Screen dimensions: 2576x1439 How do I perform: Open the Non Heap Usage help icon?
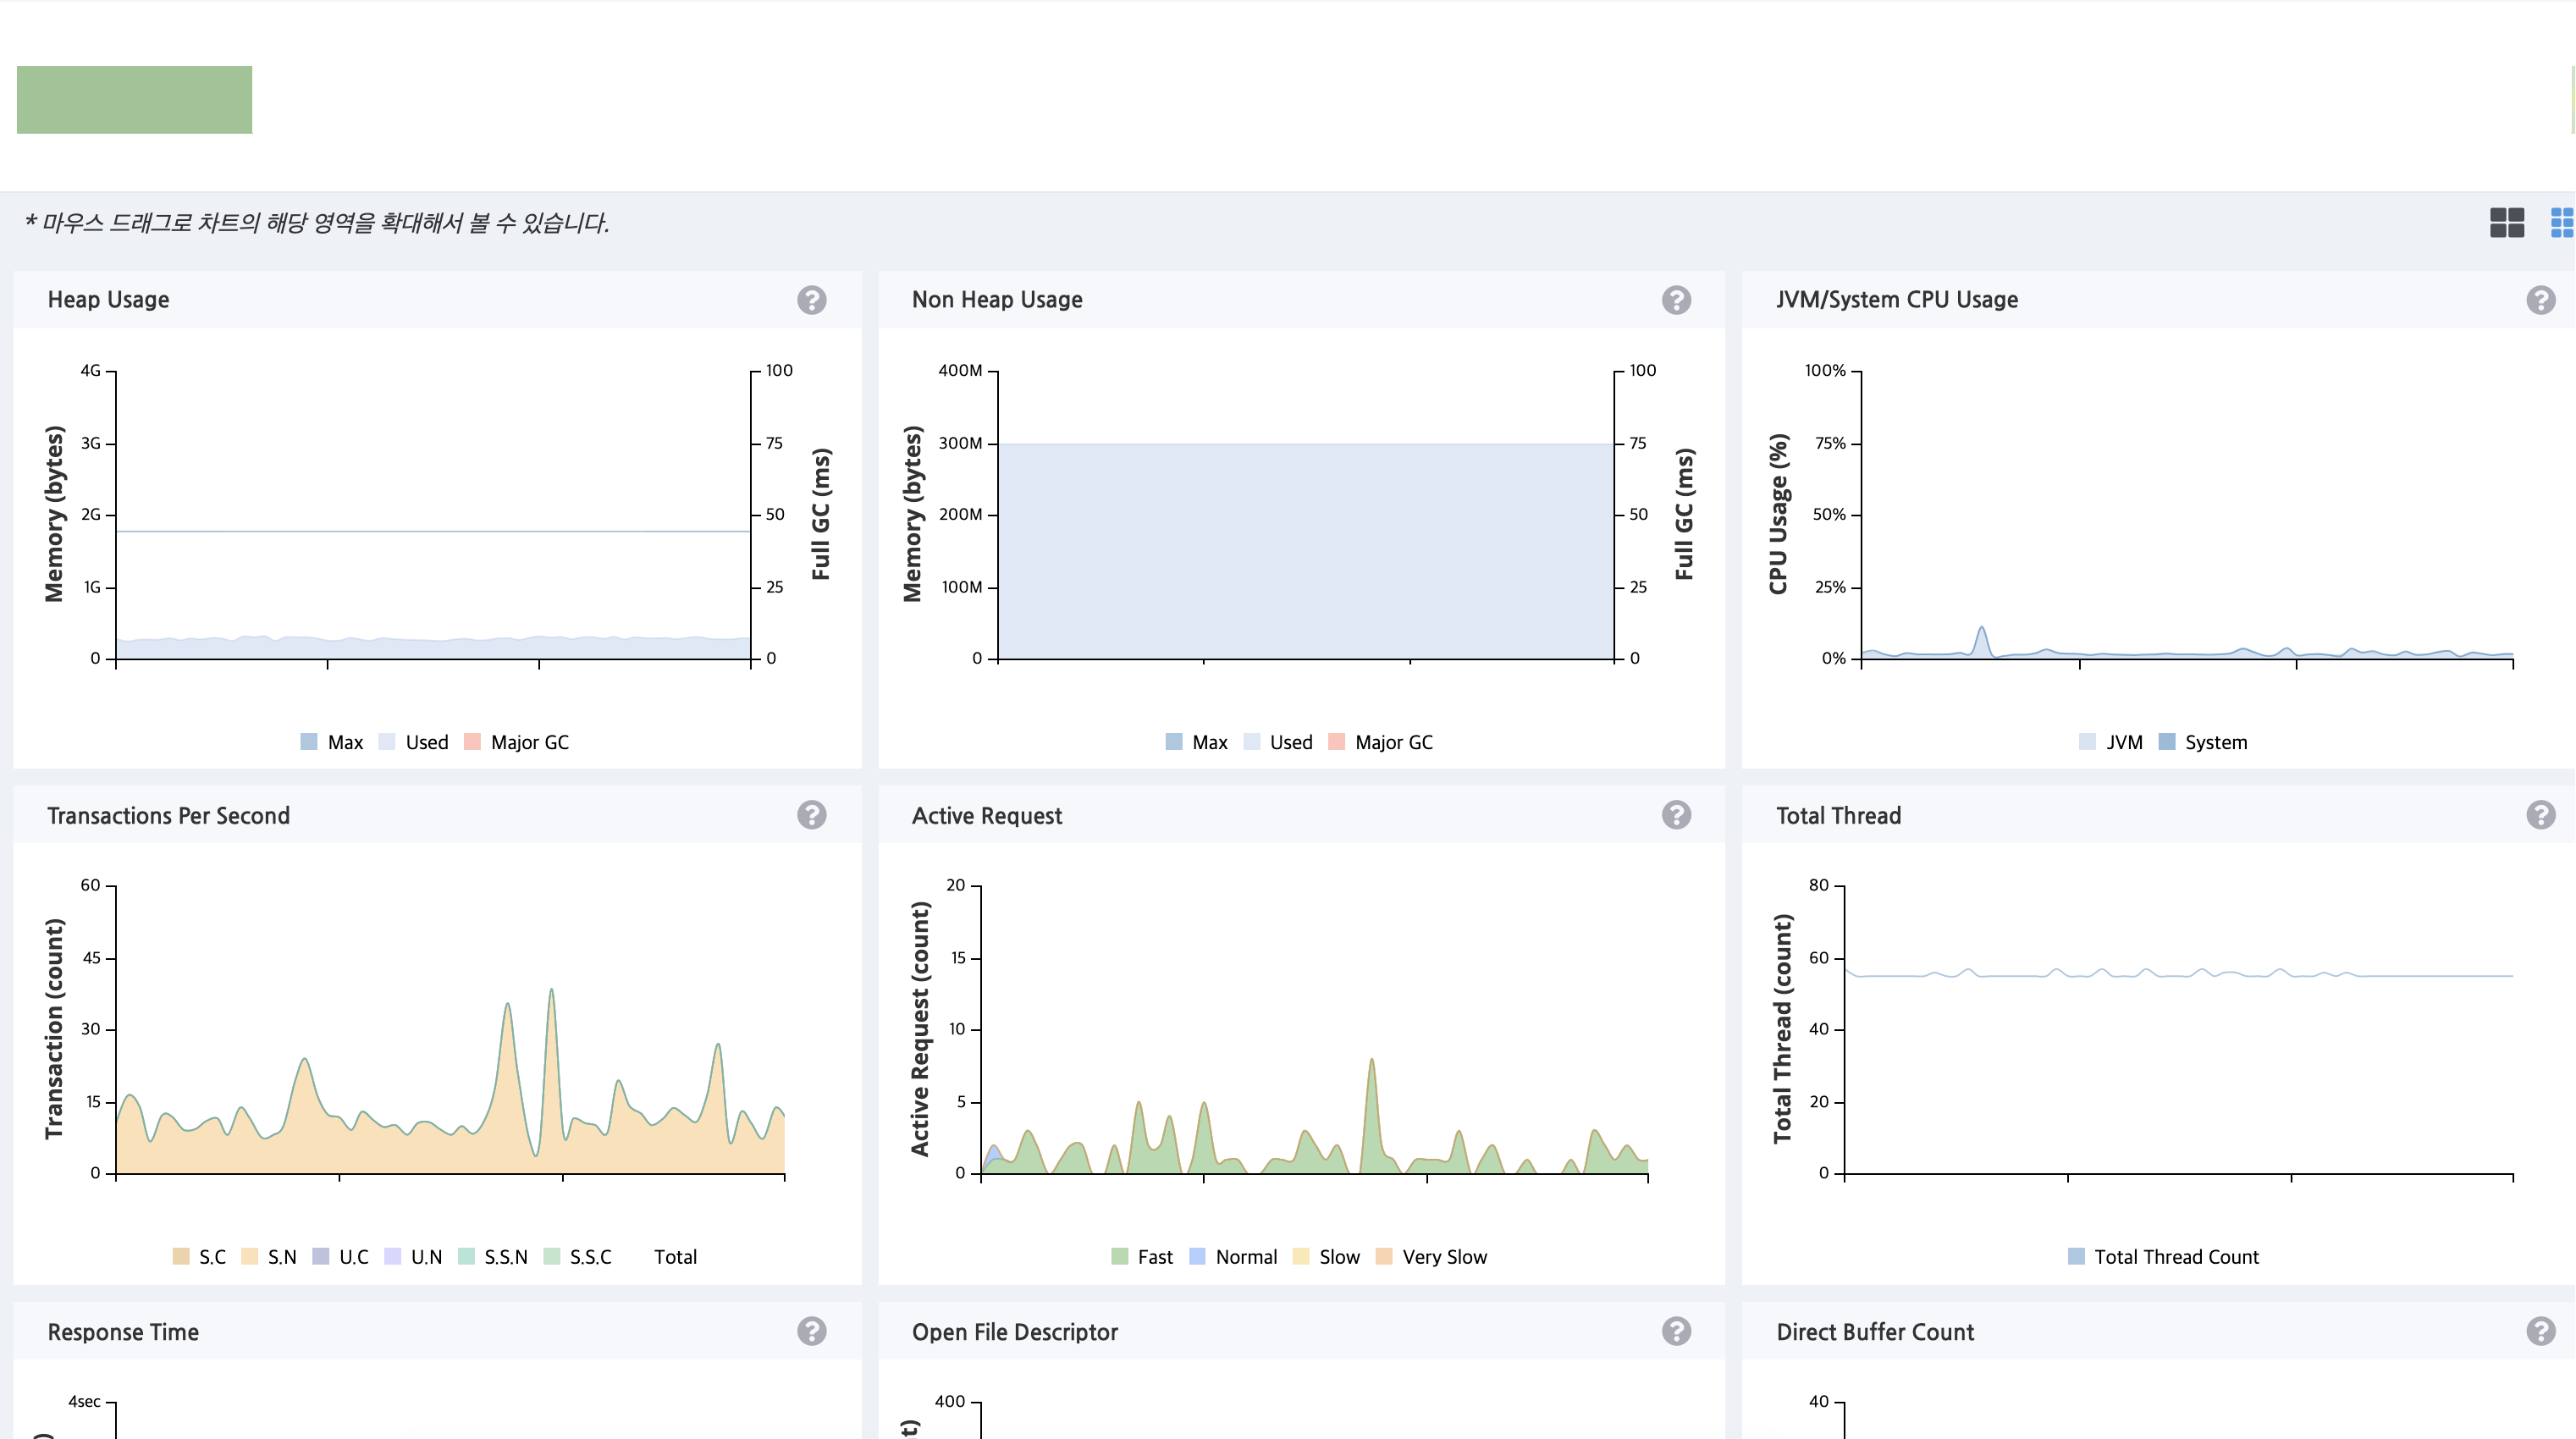pyautogui.click(x=1676, y=300)
